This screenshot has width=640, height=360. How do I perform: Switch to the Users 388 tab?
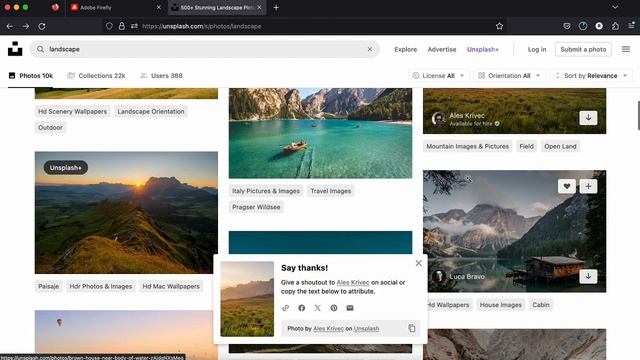click(161, 76)
